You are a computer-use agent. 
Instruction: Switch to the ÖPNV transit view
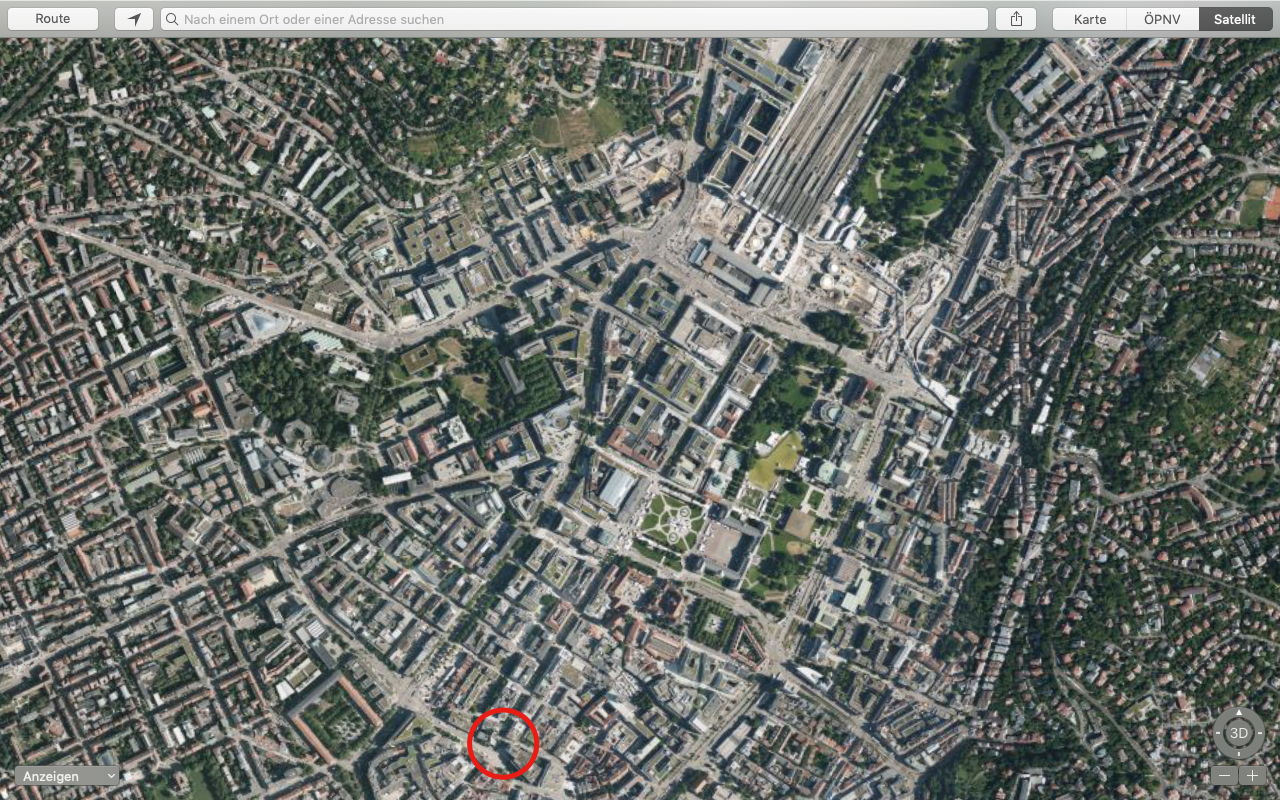(x=1163, y=19)
